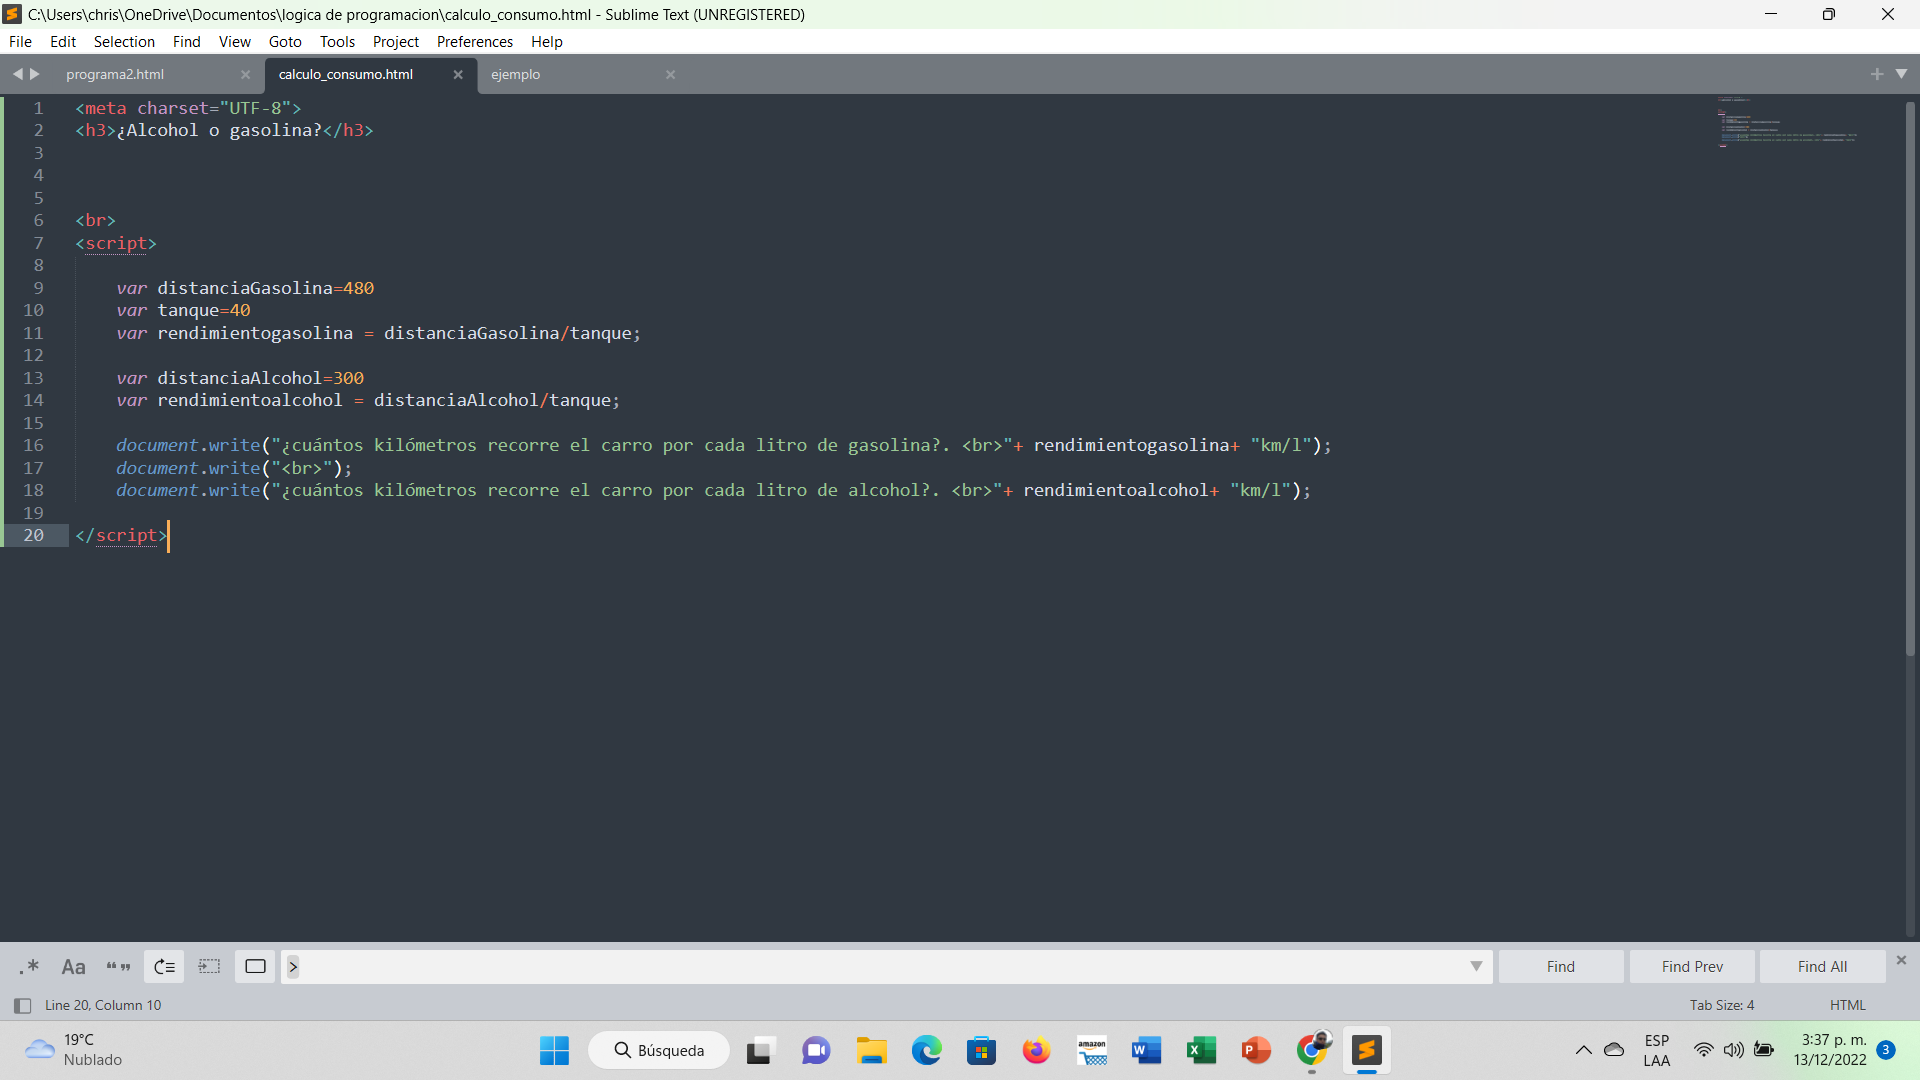
Task: Click the minimap code preview
Action: tap(1787, 122)
